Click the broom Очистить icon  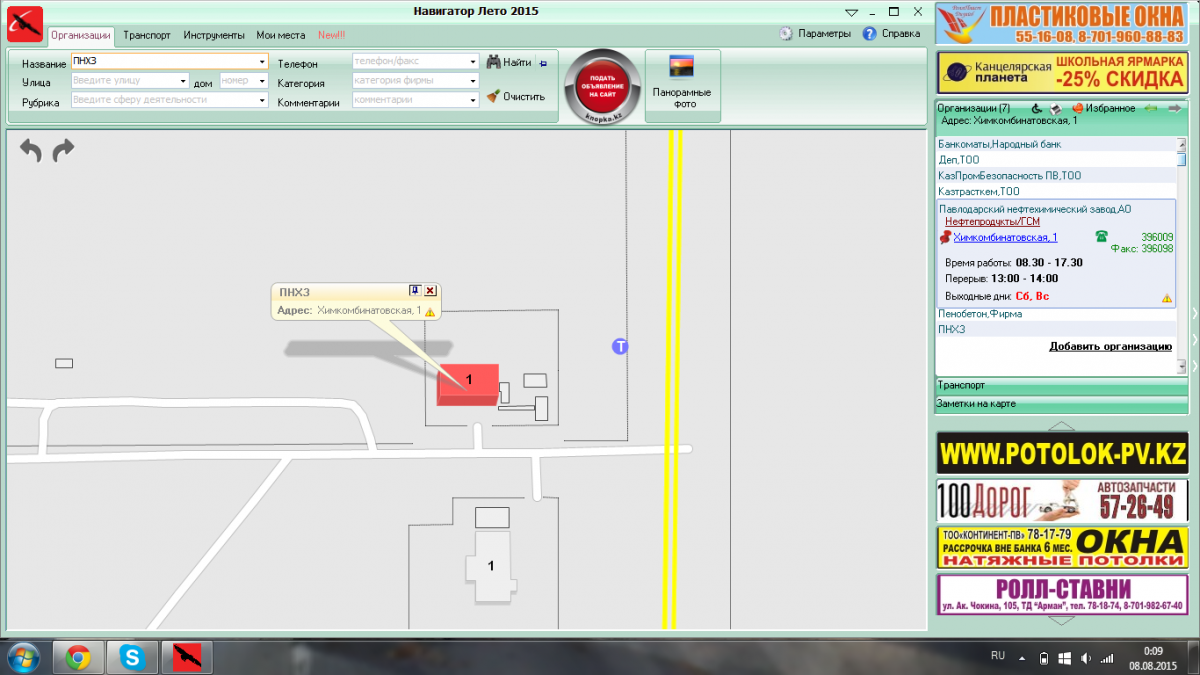tap(493, 97)
